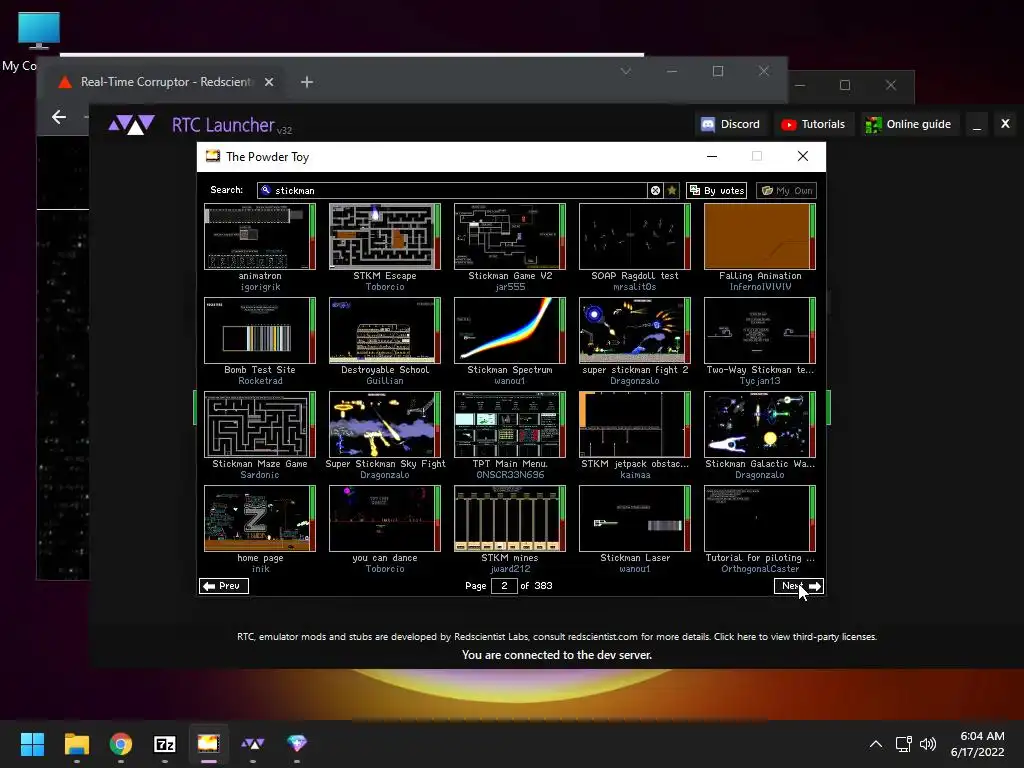Show hidden system tray icons
Image resolution: width=1024 pixels, height=768 pixels.
coord(876,744)
